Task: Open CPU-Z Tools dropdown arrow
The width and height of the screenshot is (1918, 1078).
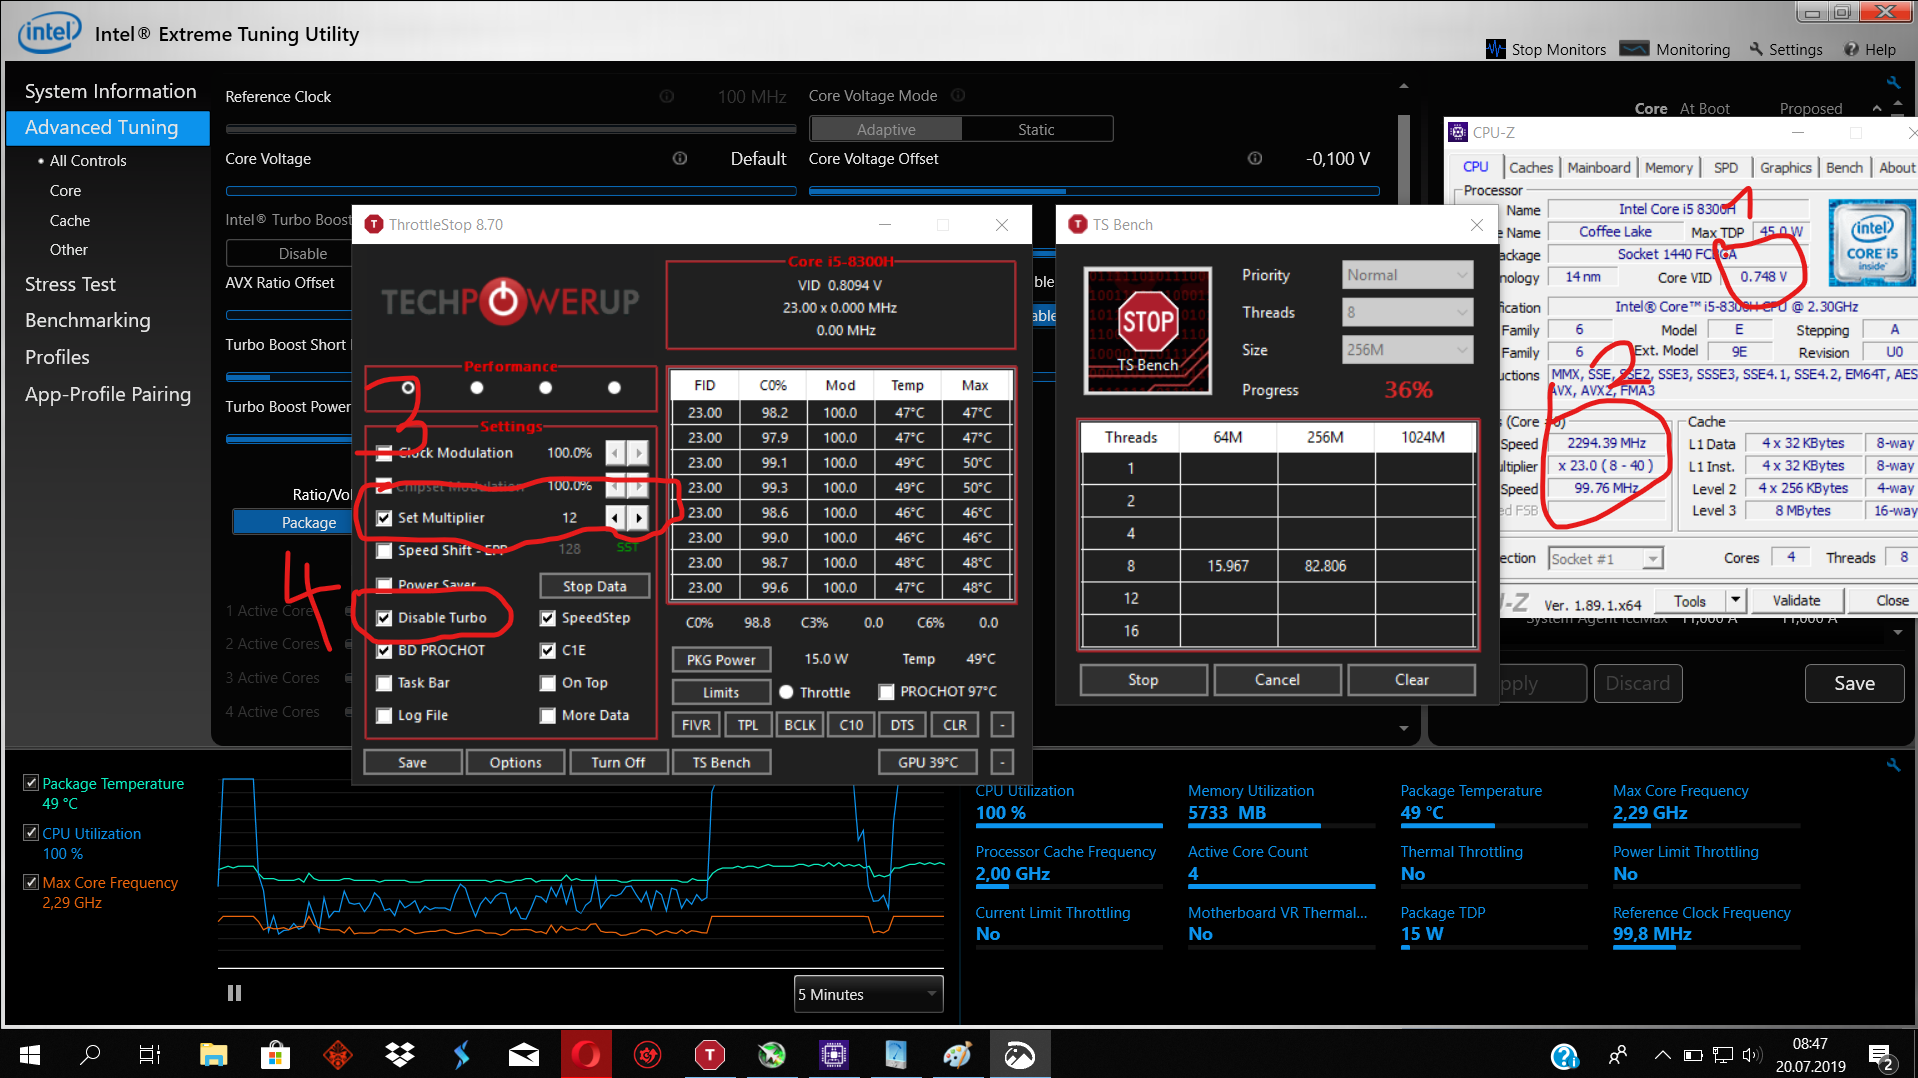Action: [1736, 600]
